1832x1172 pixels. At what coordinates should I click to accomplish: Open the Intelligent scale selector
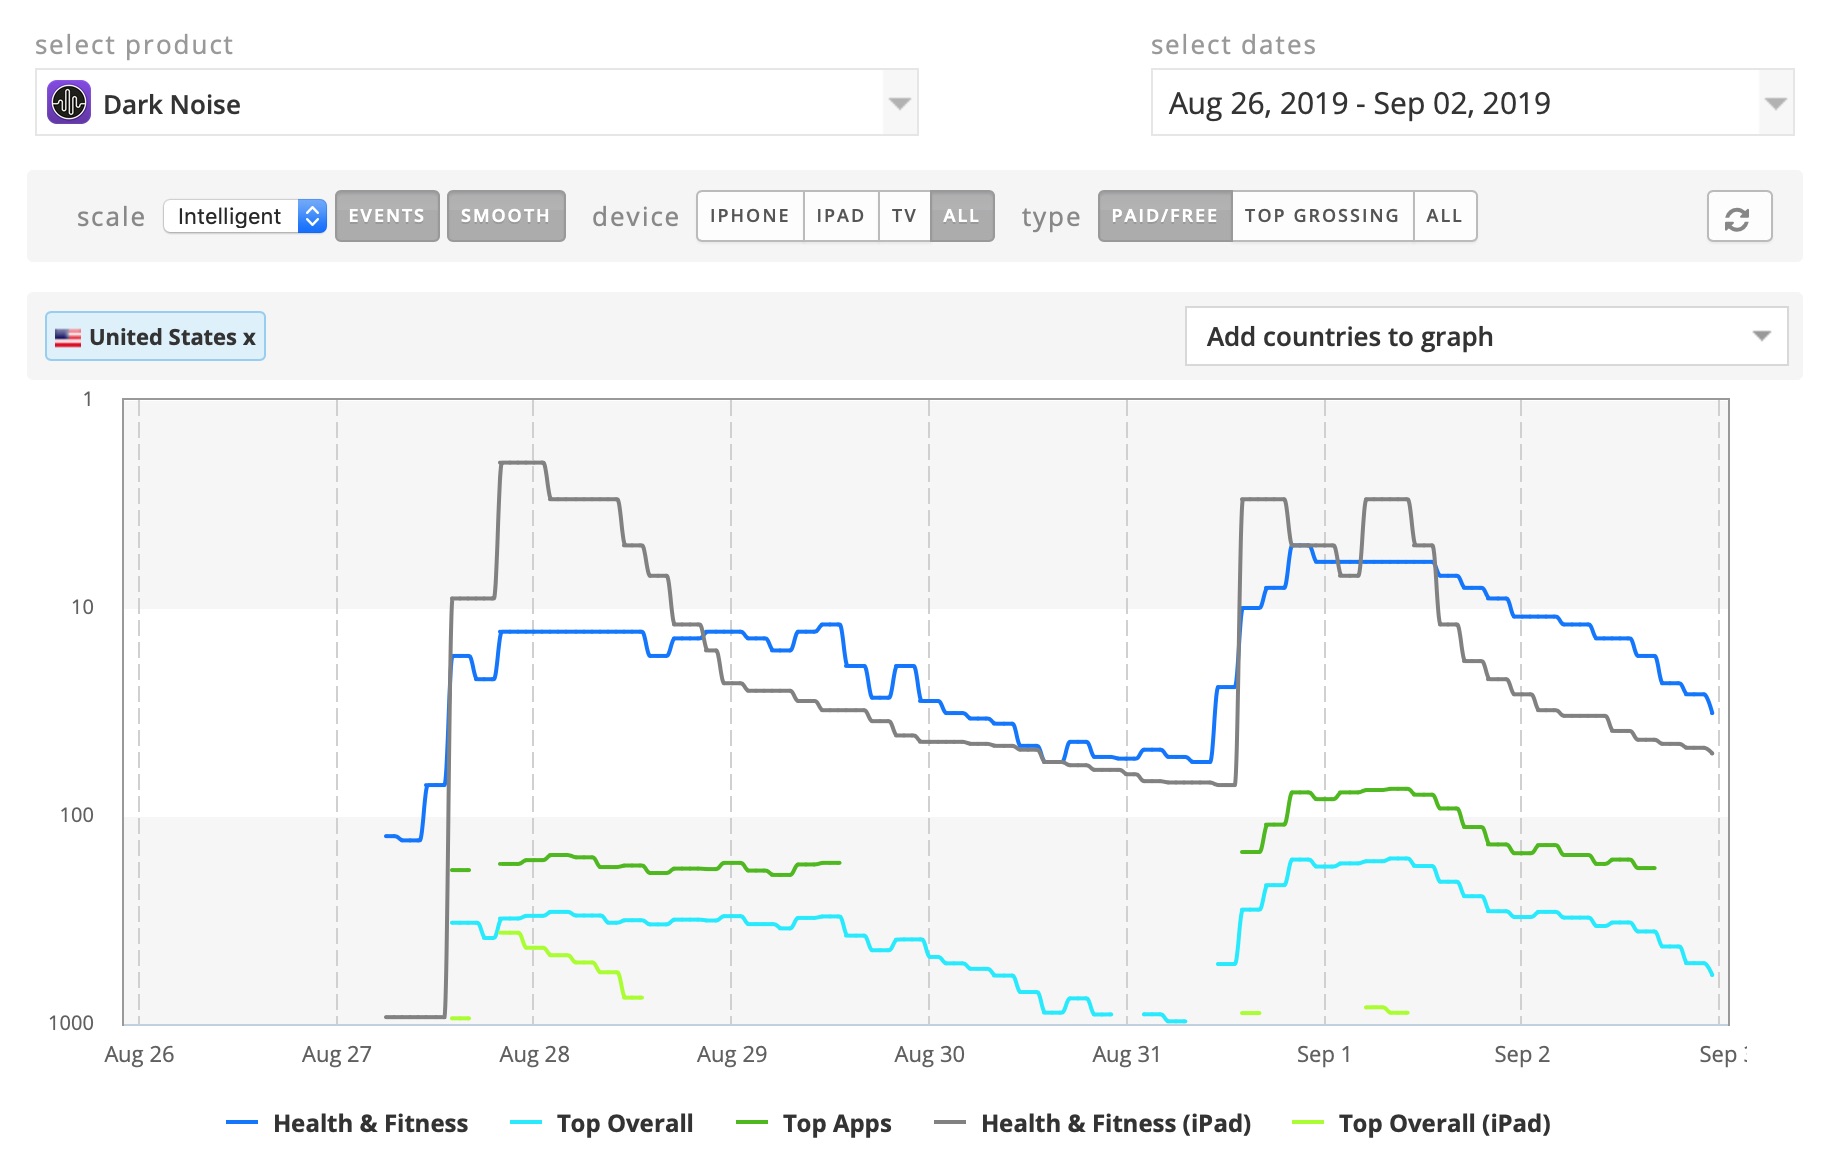coord(245,216)
